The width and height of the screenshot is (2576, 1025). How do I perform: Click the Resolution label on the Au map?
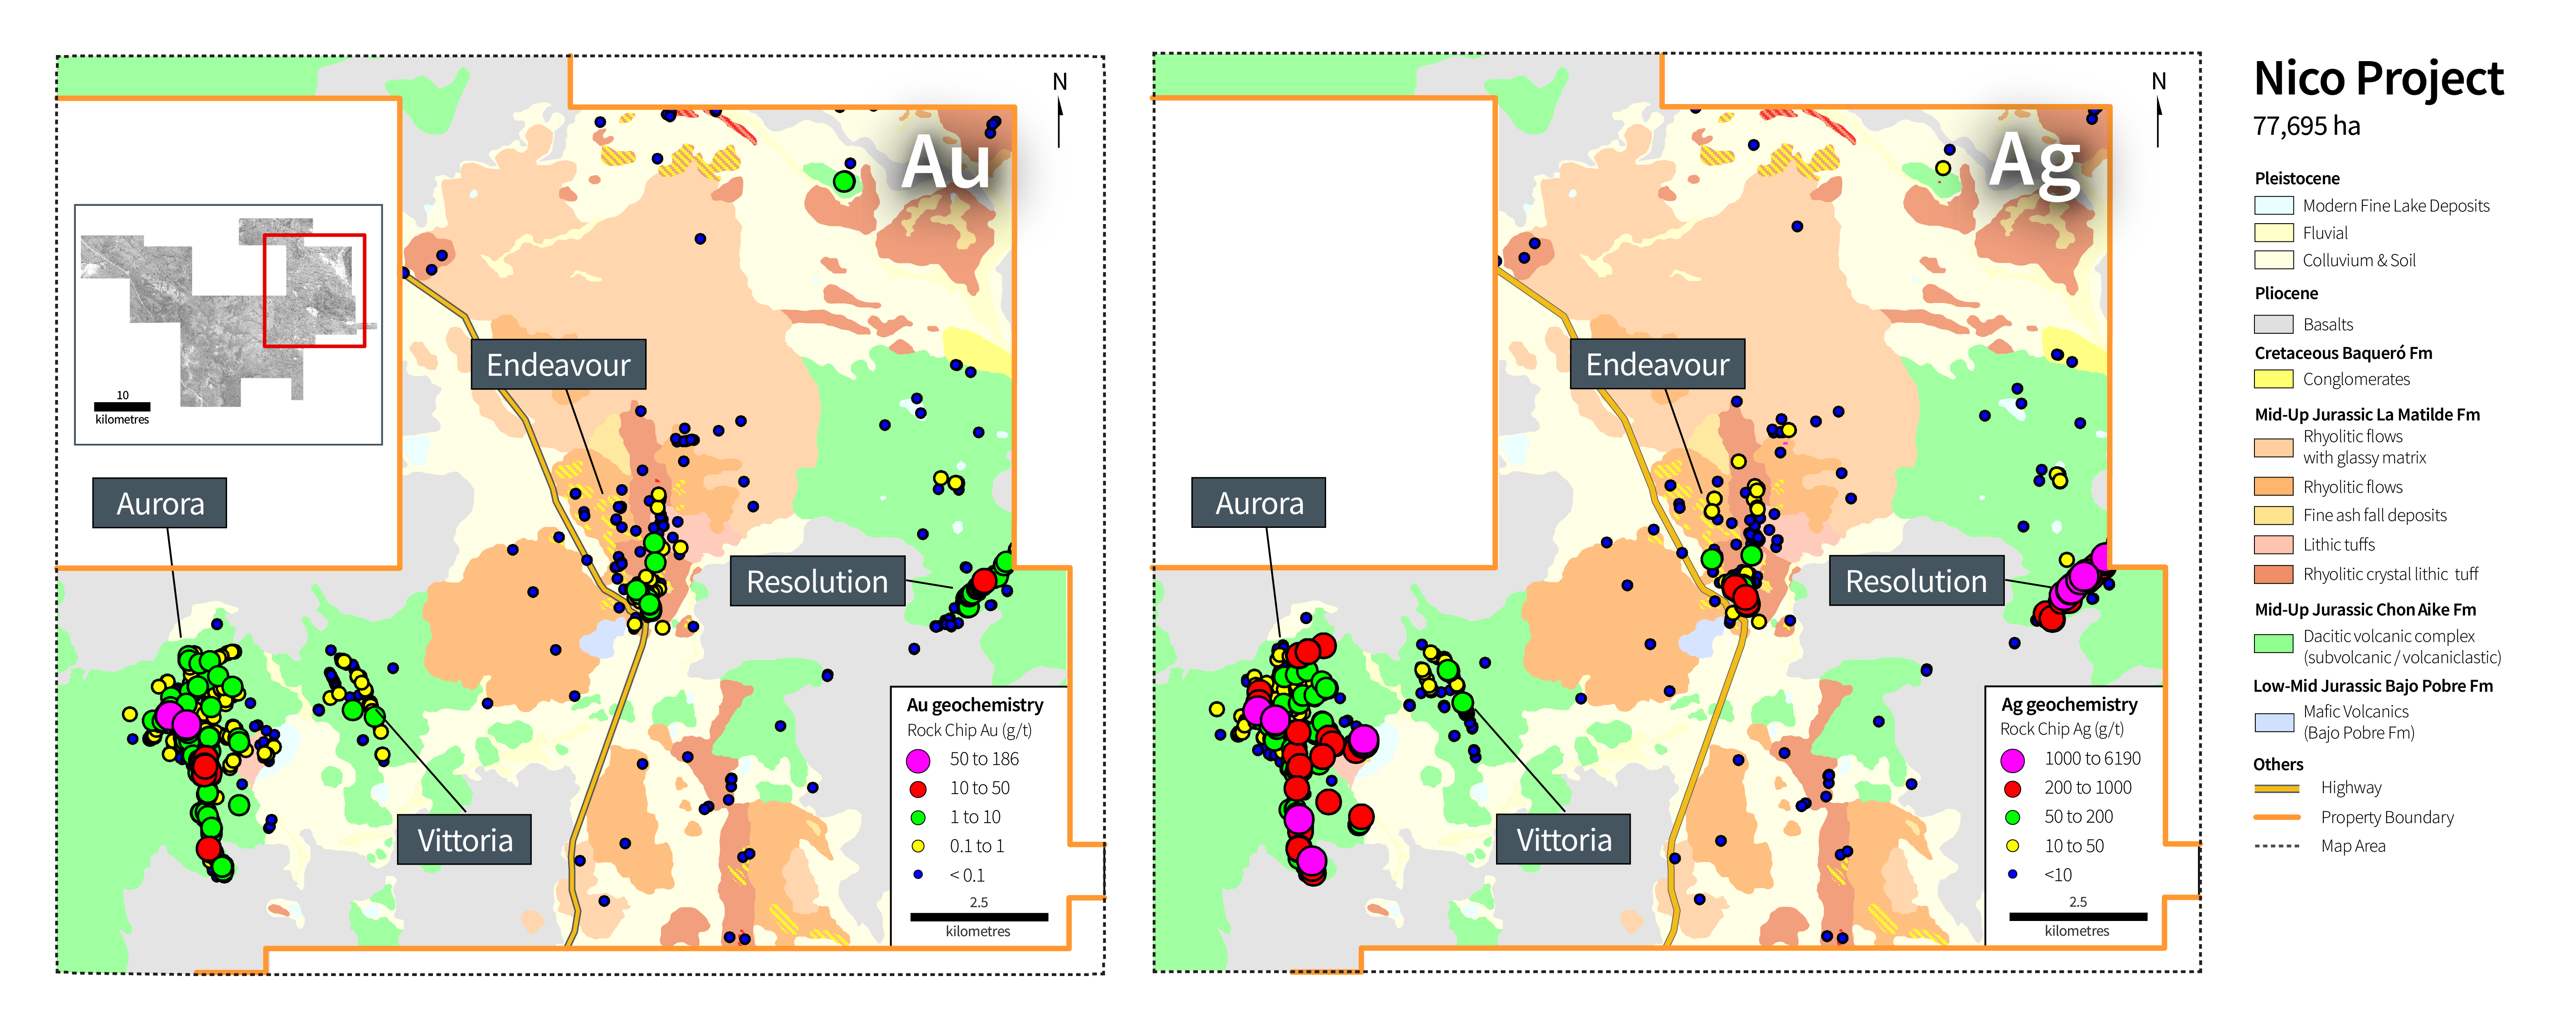click(x=817, y=581)
